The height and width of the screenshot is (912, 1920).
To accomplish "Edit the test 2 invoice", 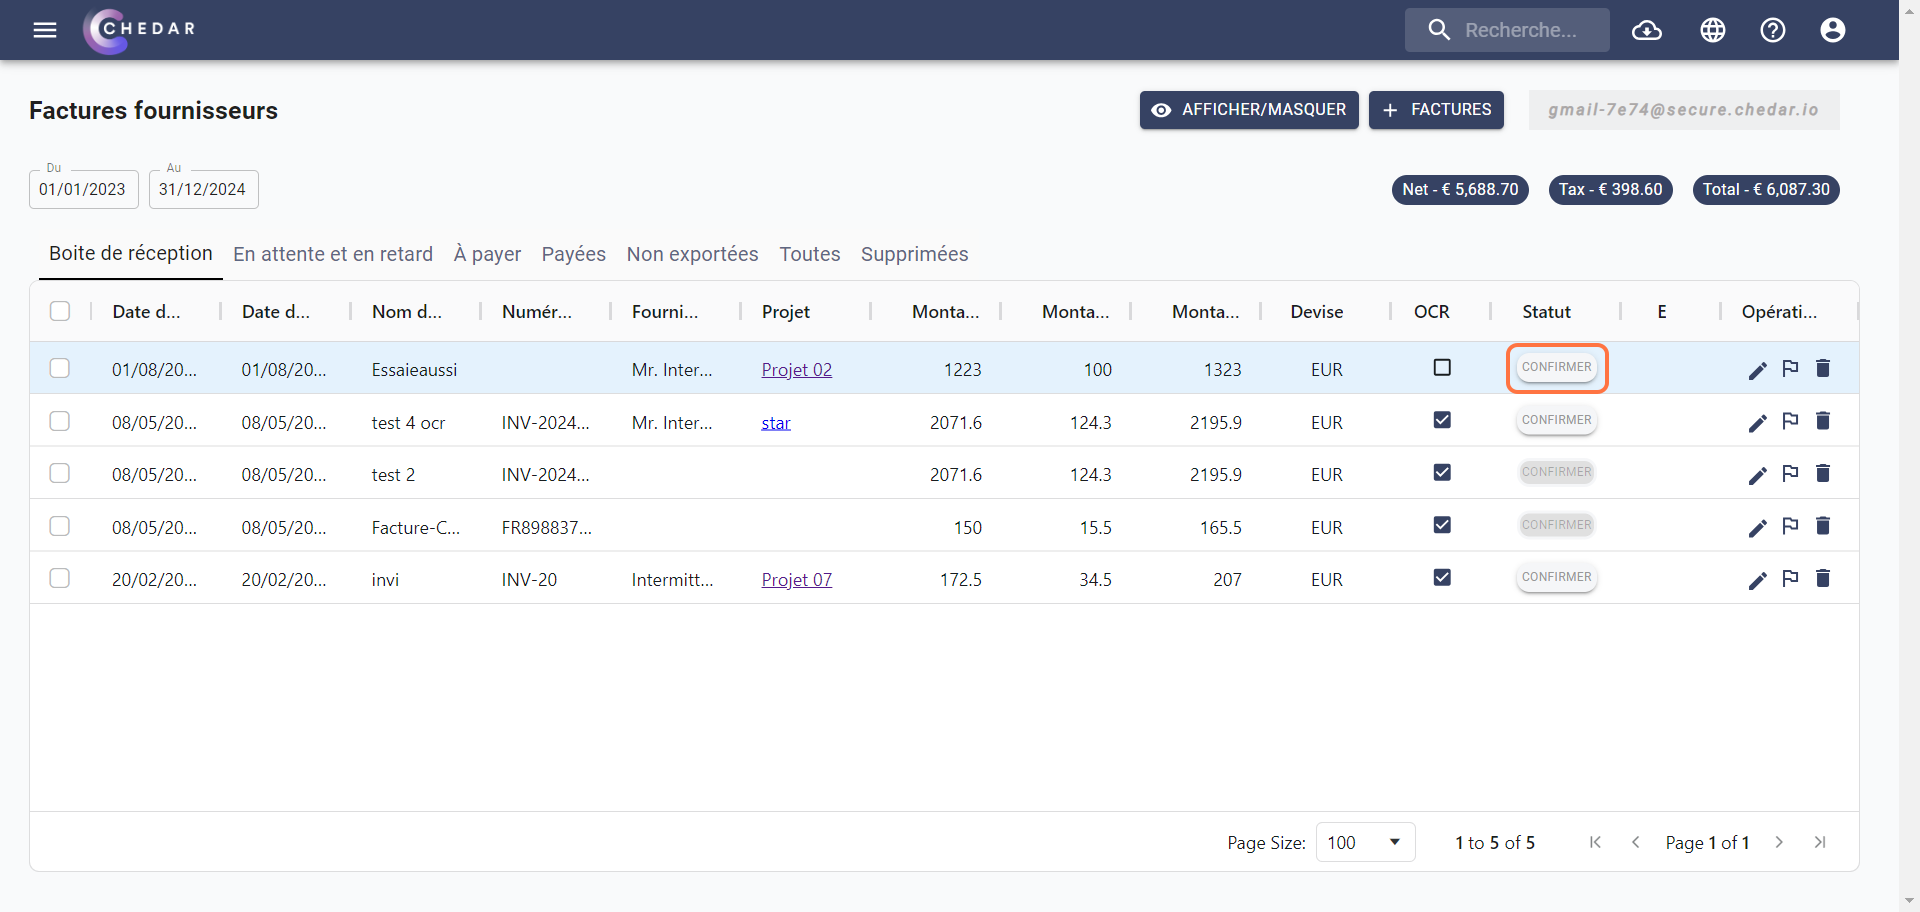I will click(x=1757, y=475).
